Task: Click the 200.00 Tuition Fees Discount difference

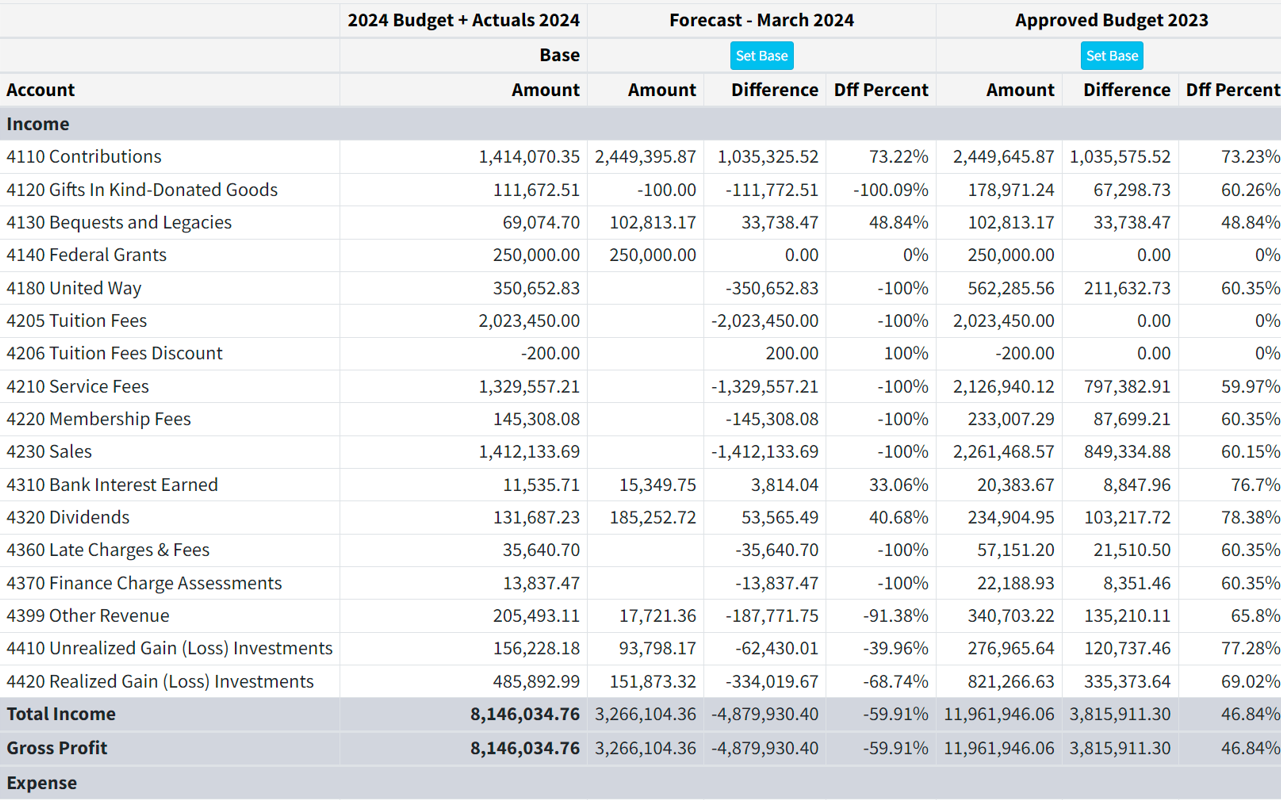Action: point(792,353)
